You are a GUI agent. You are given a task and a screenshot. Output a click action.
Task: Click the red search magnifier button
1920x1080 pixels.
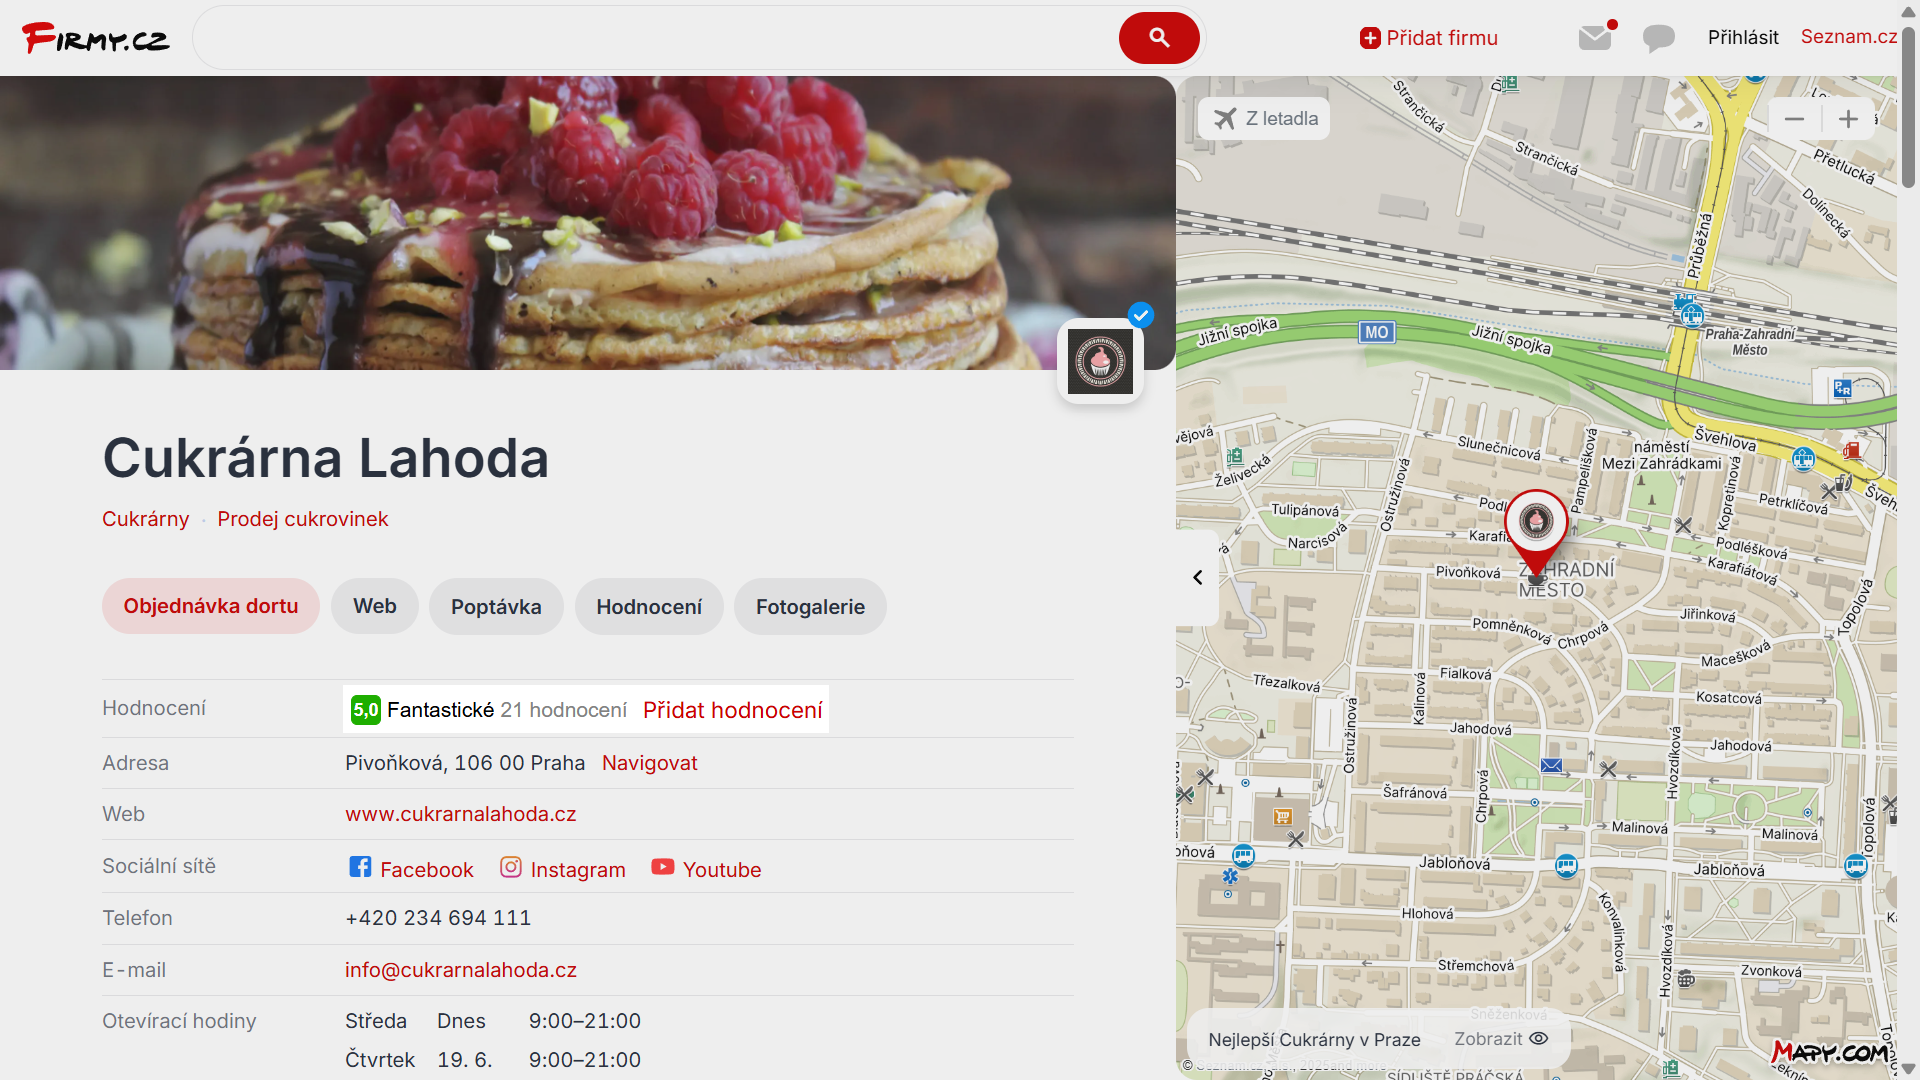click(x=1159, y=38)
